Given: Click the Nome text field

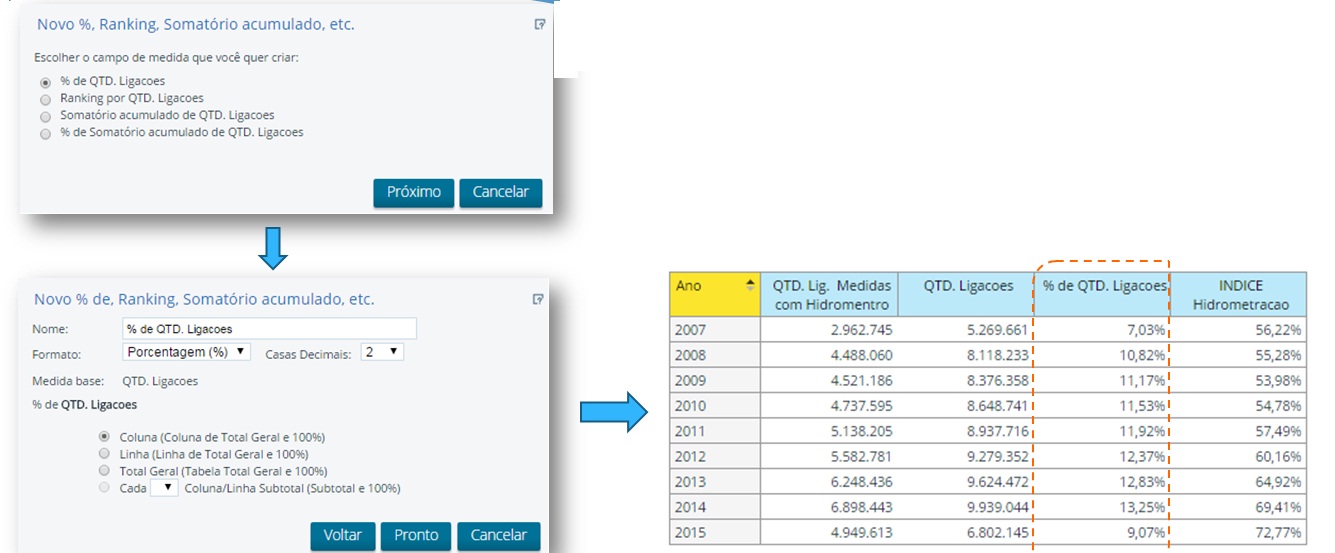Looking at the screenshot, I should pos(268,329).
